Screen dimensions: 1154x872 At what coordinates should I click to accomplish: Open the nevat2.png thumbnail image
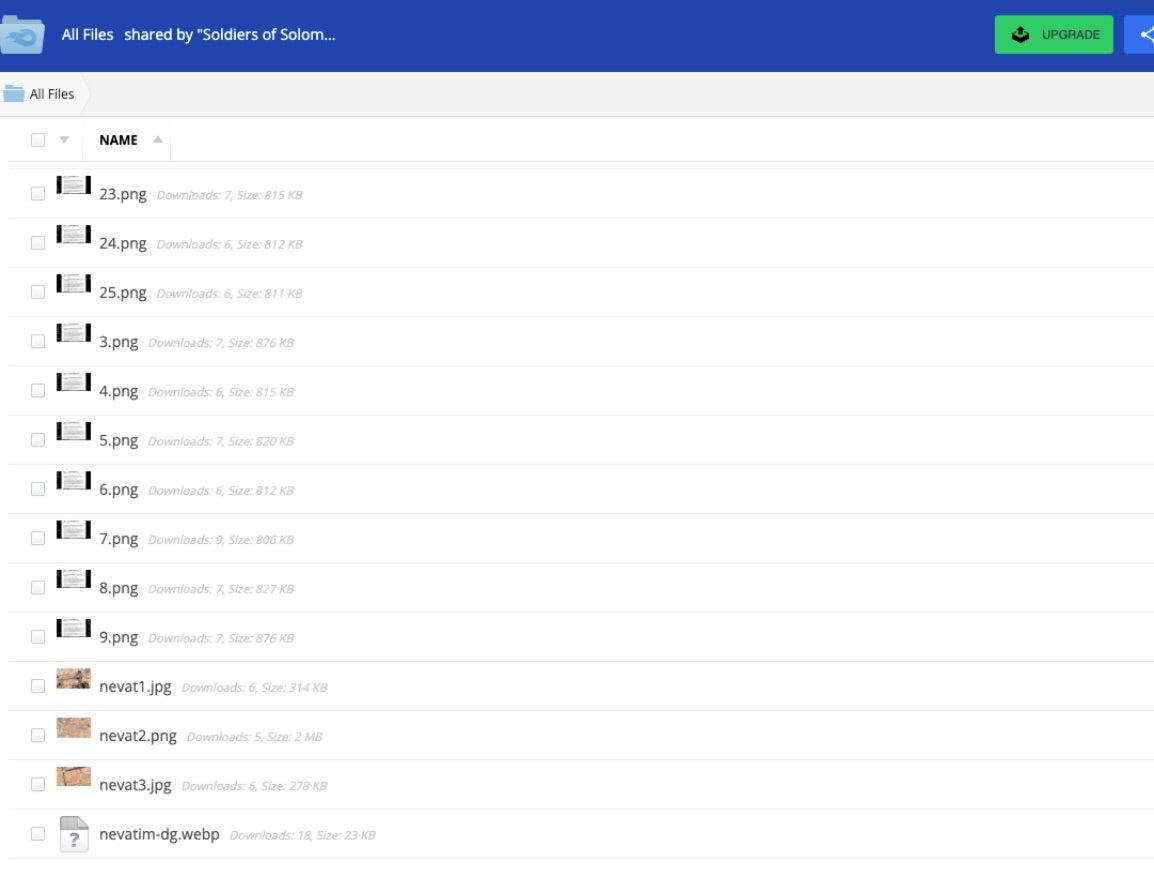tap(74, 729)
